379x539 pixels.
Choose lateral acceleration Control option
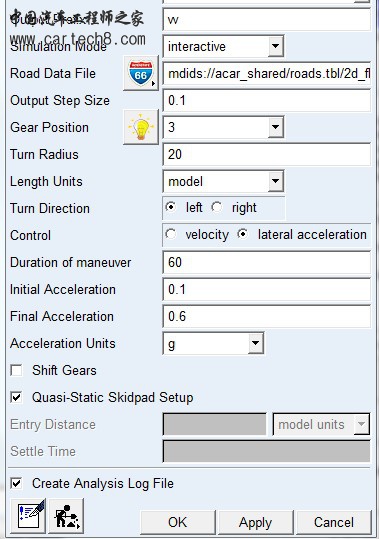click(243, 234)
